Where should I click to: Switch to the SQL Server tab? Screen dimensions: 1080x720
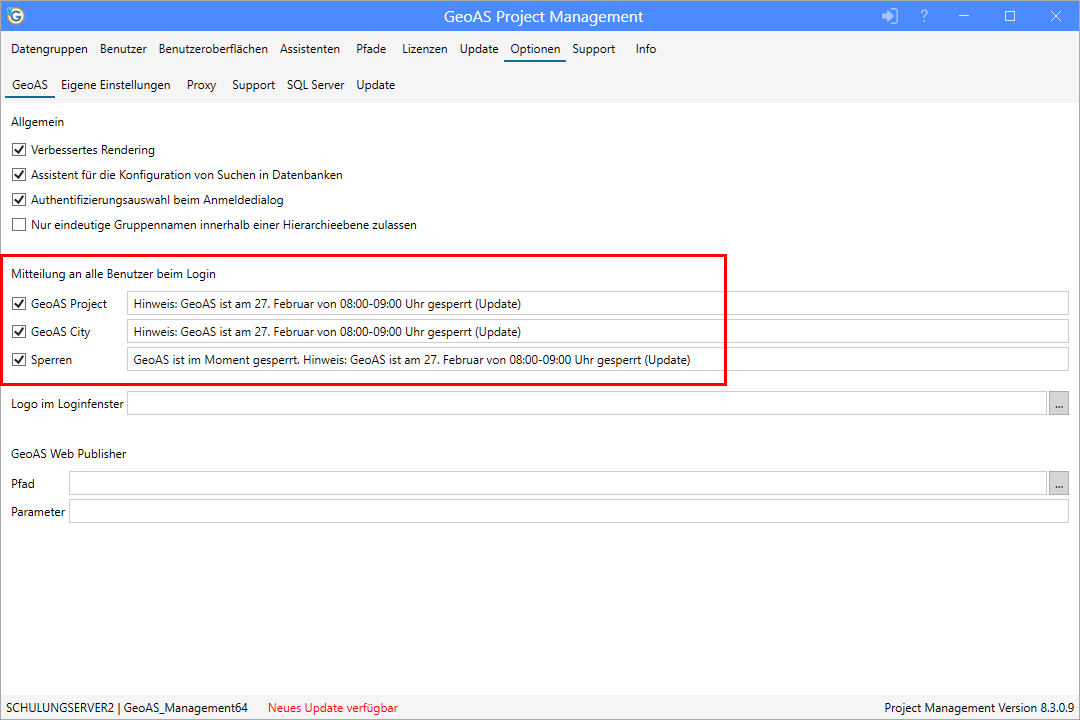[x=315, y=85]
